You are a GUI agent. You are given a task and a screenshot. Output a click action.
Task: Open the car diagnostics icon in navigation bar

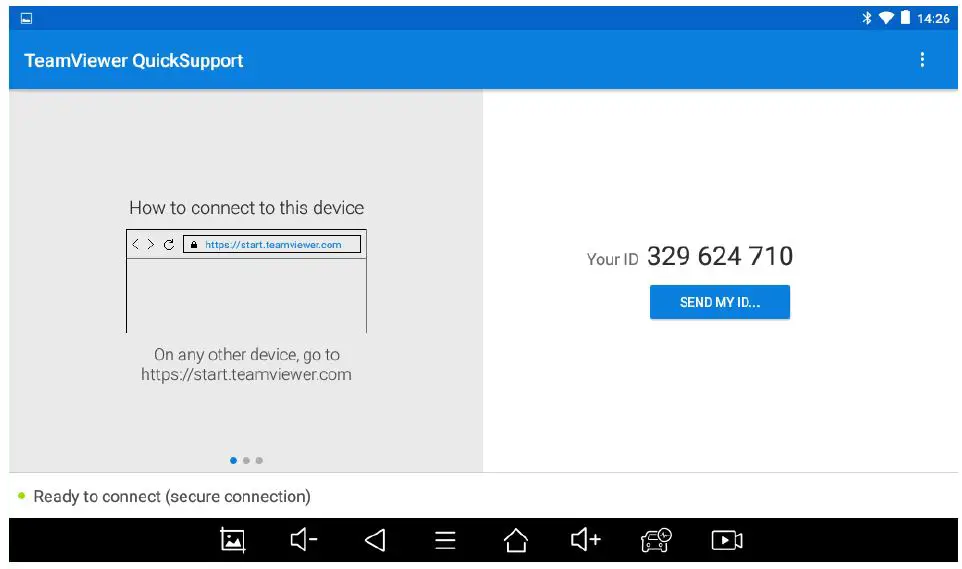pyautogui.click(x=656, y=540)
